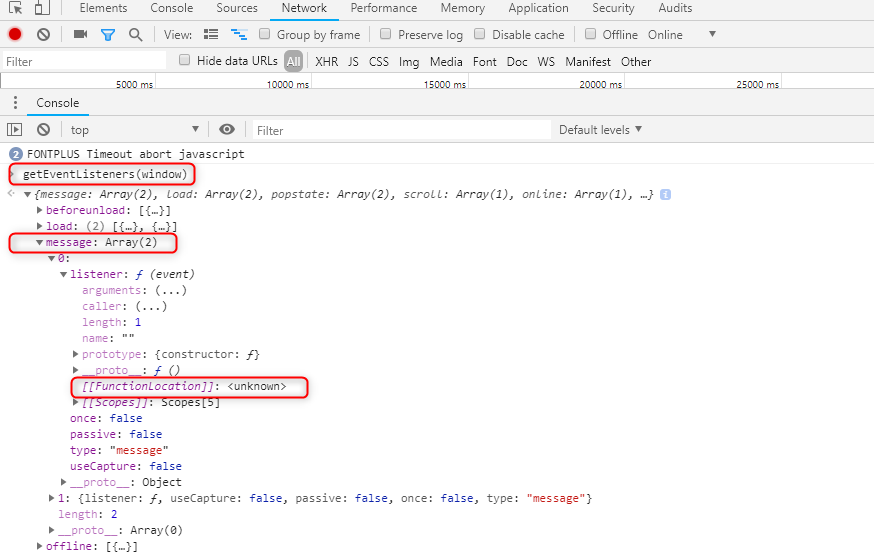Enable Group by frame checkbox
The height and width of the screenshot is (554, 874).
click(x=265, y=34)
